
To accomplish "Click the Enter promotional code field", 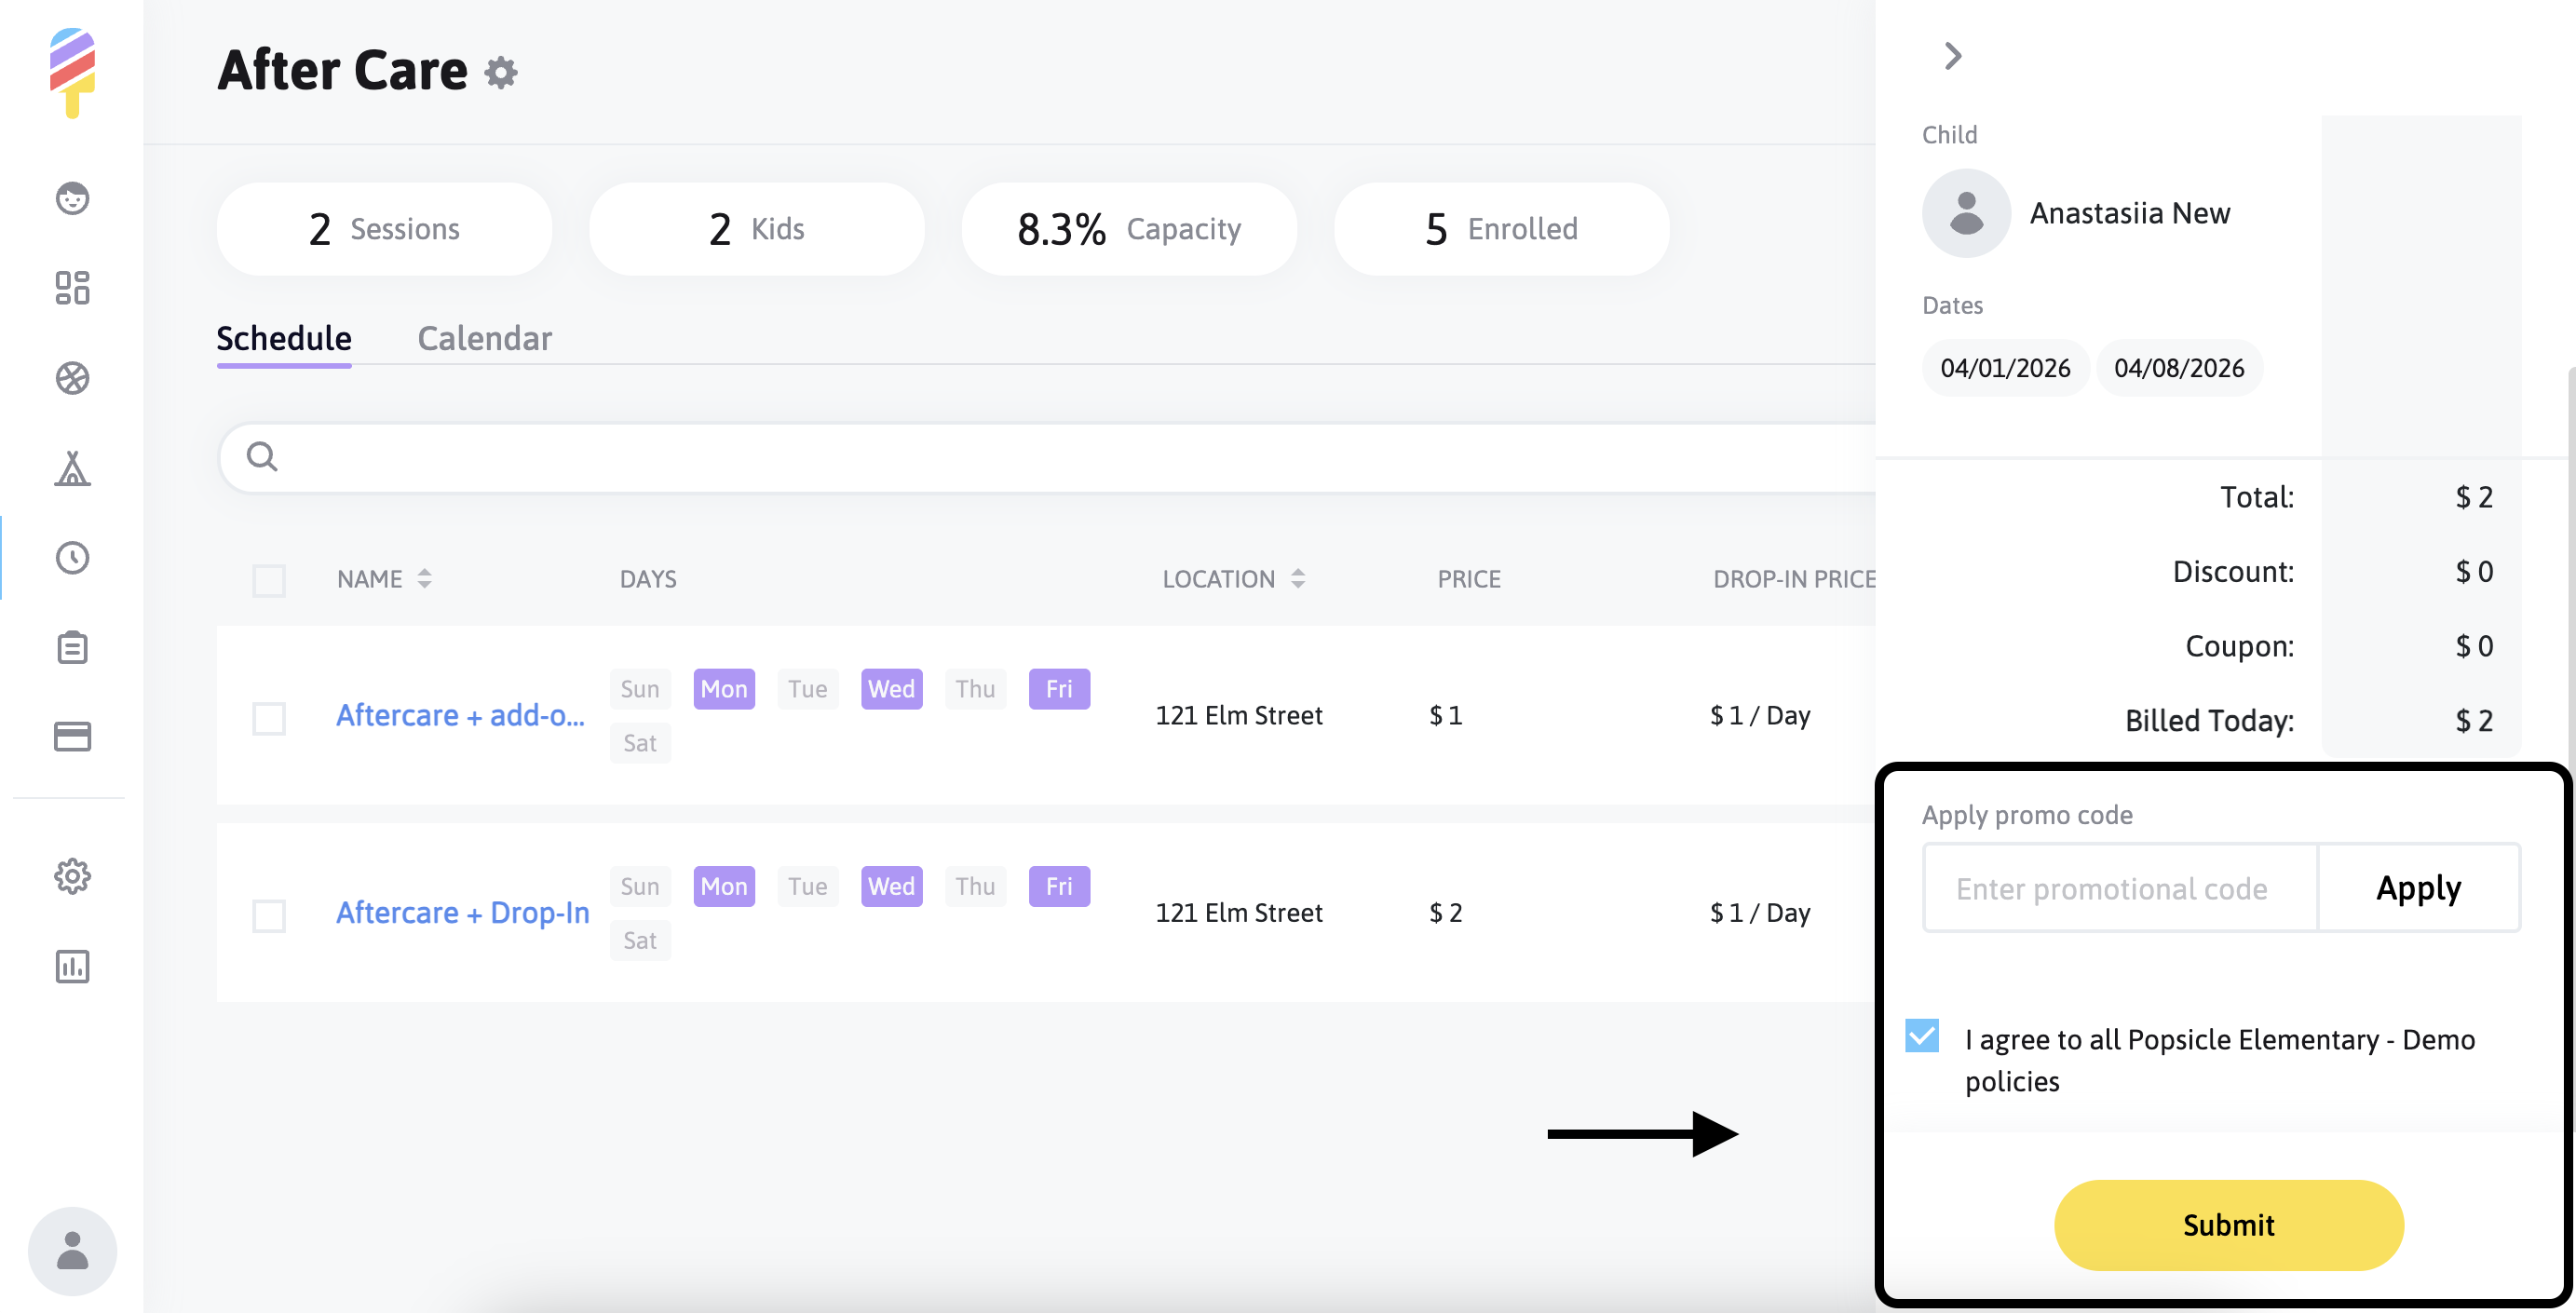I will click(x=2120, y=888).
